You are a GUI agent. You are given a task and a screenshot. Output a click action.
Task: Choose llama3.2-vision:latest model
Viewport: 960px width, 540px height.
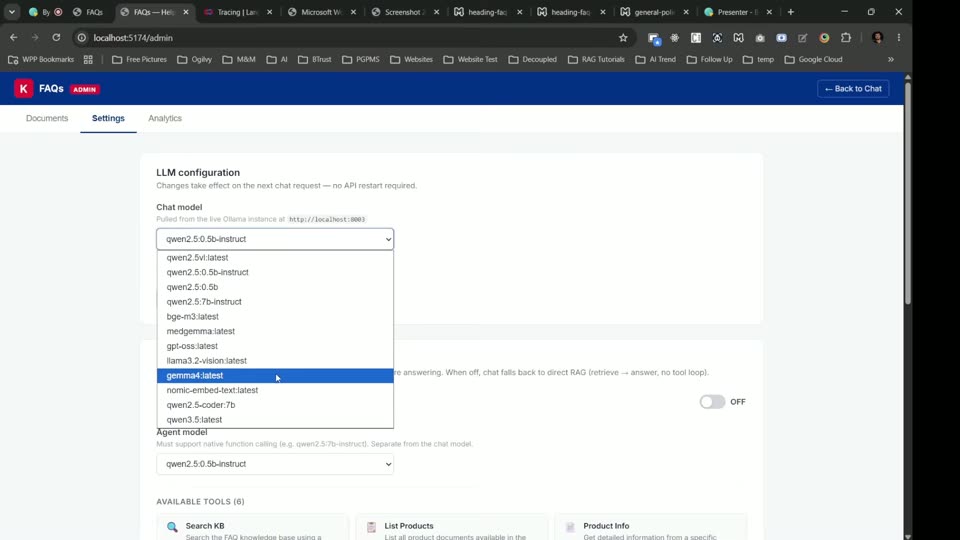coord(275,361)
